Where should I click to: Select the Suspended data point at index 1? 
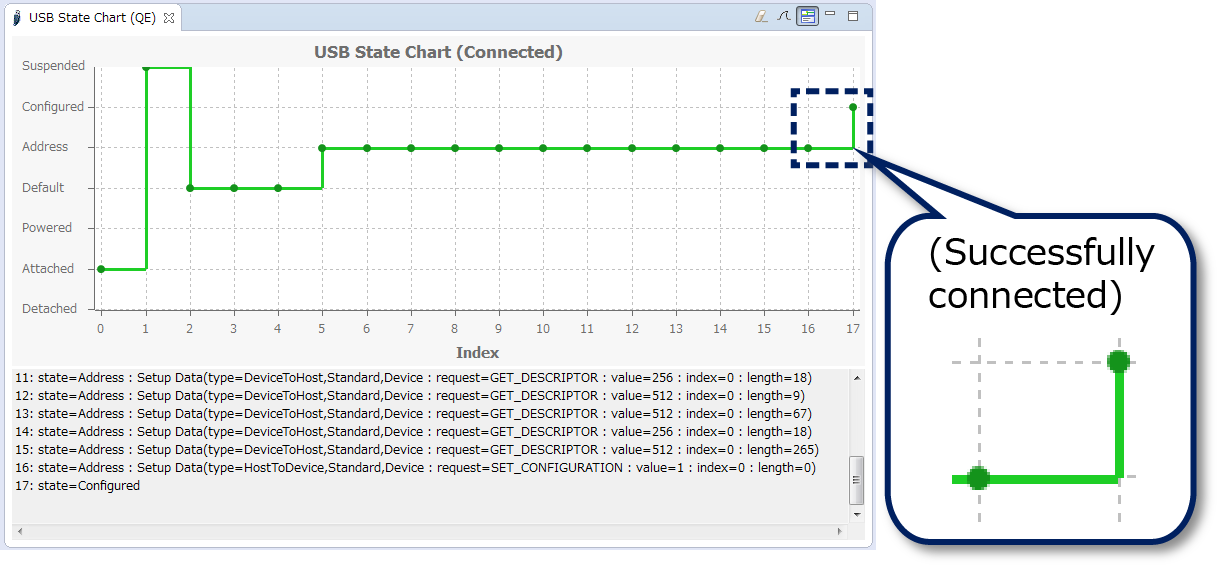coord(146,67)
